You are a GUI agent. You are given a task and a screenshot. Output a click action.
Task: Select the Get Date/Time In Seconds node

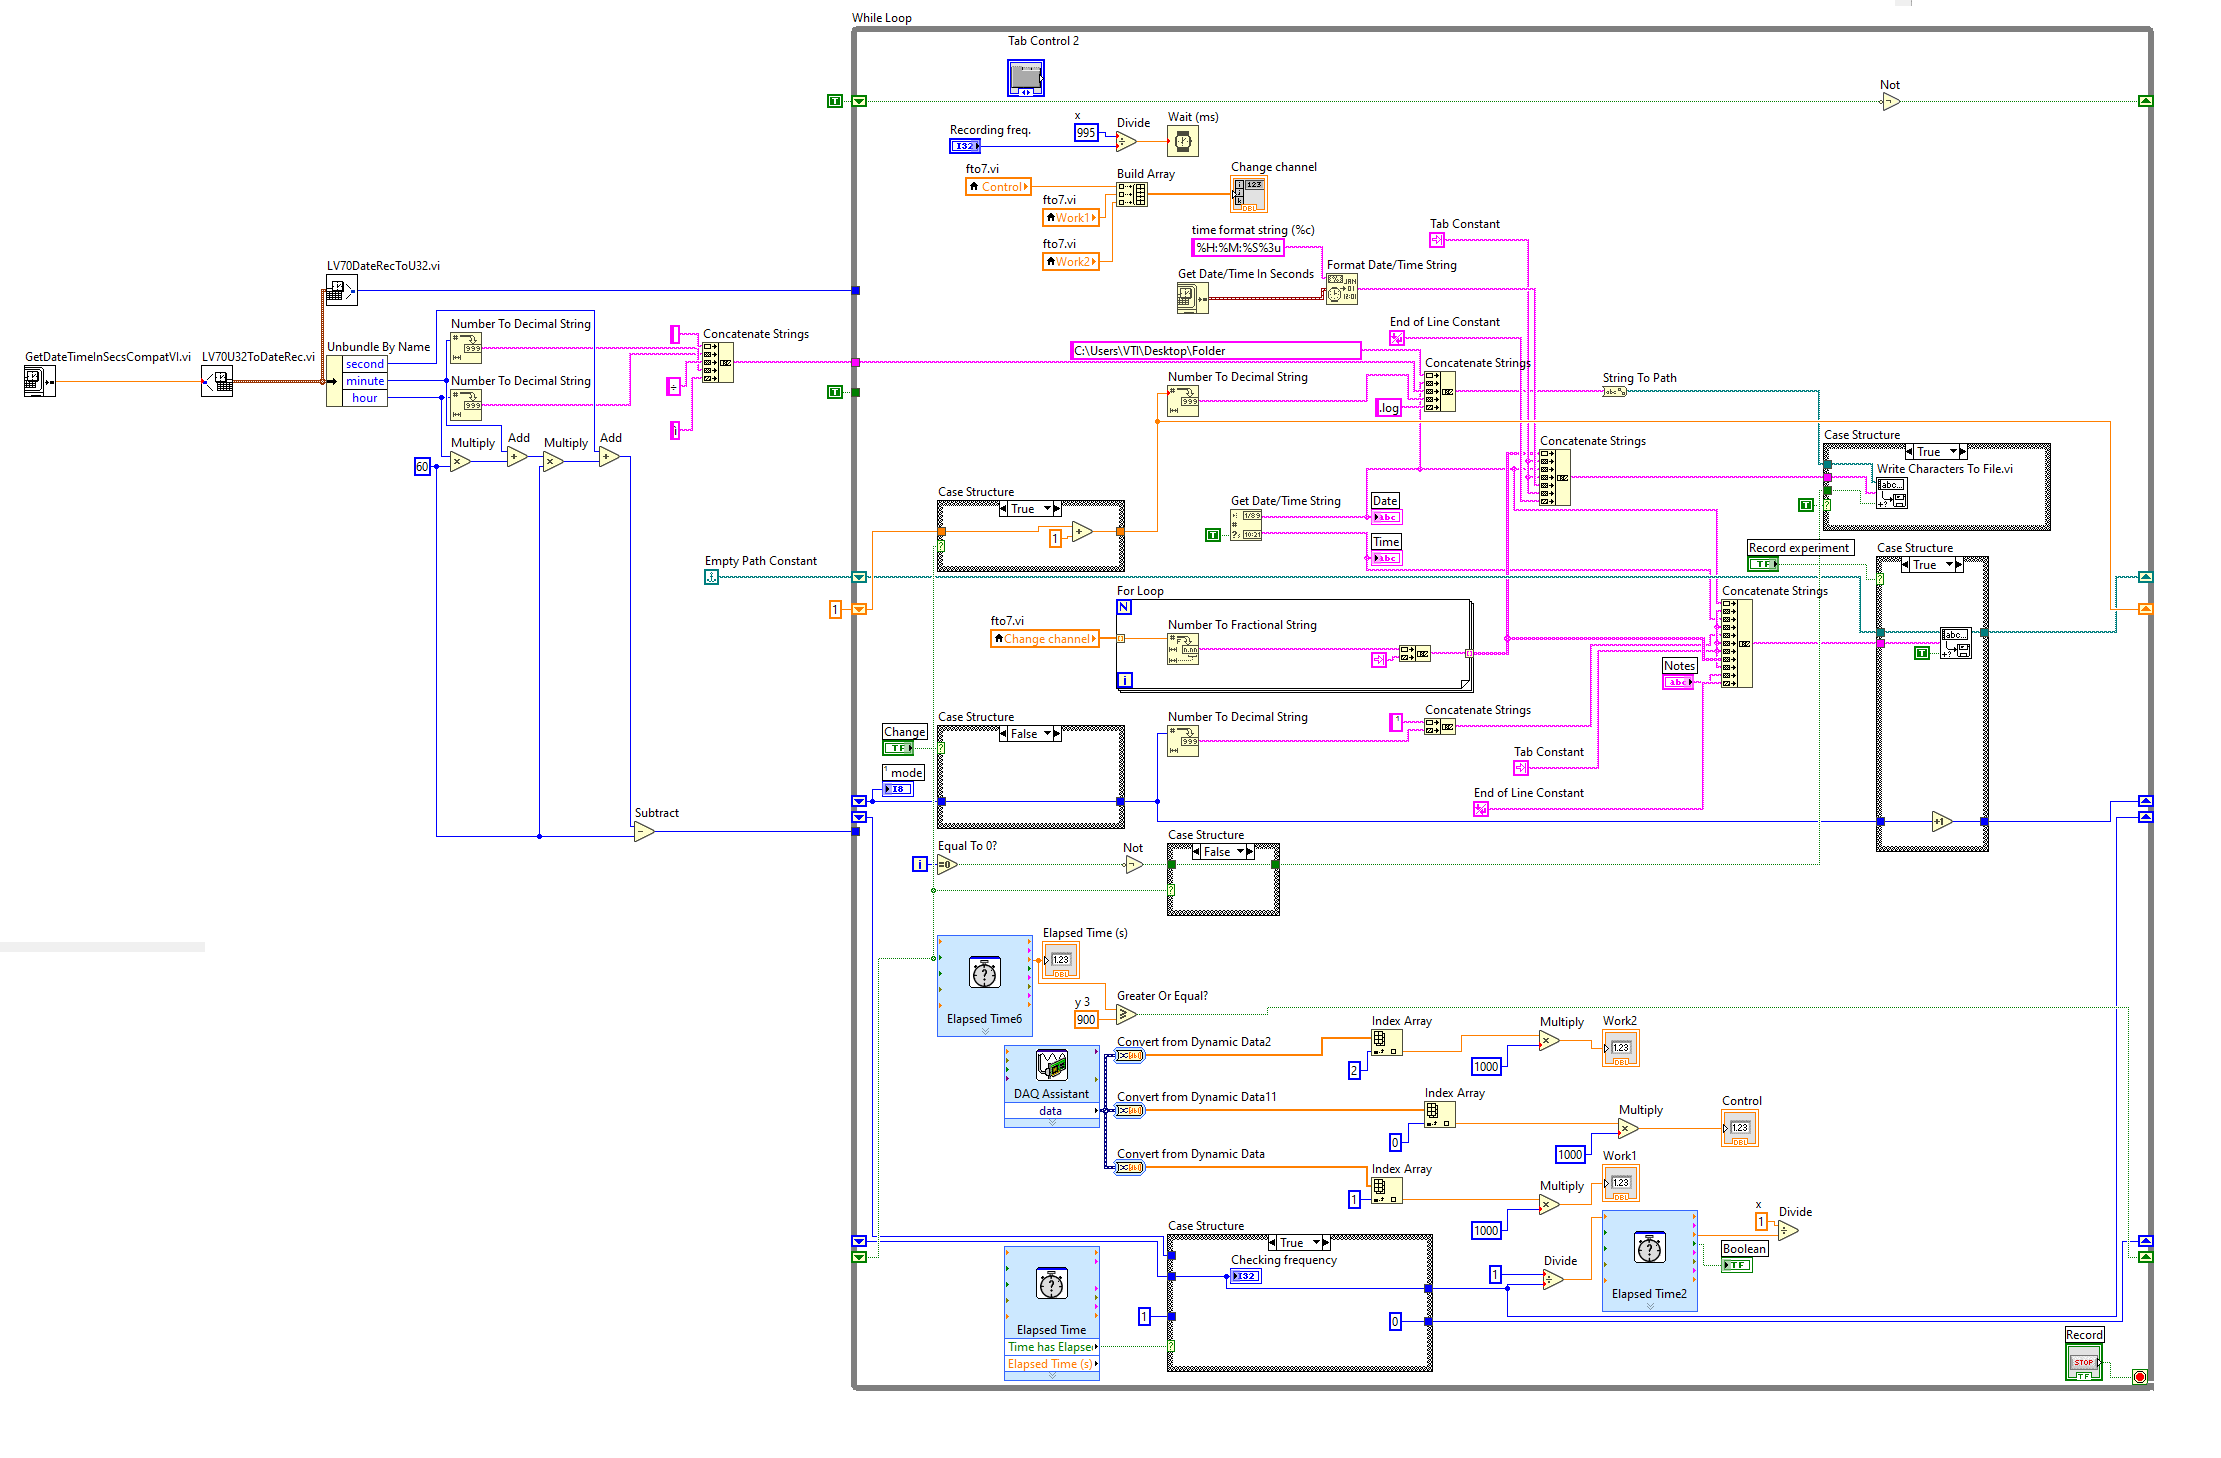pos(1193,297)
